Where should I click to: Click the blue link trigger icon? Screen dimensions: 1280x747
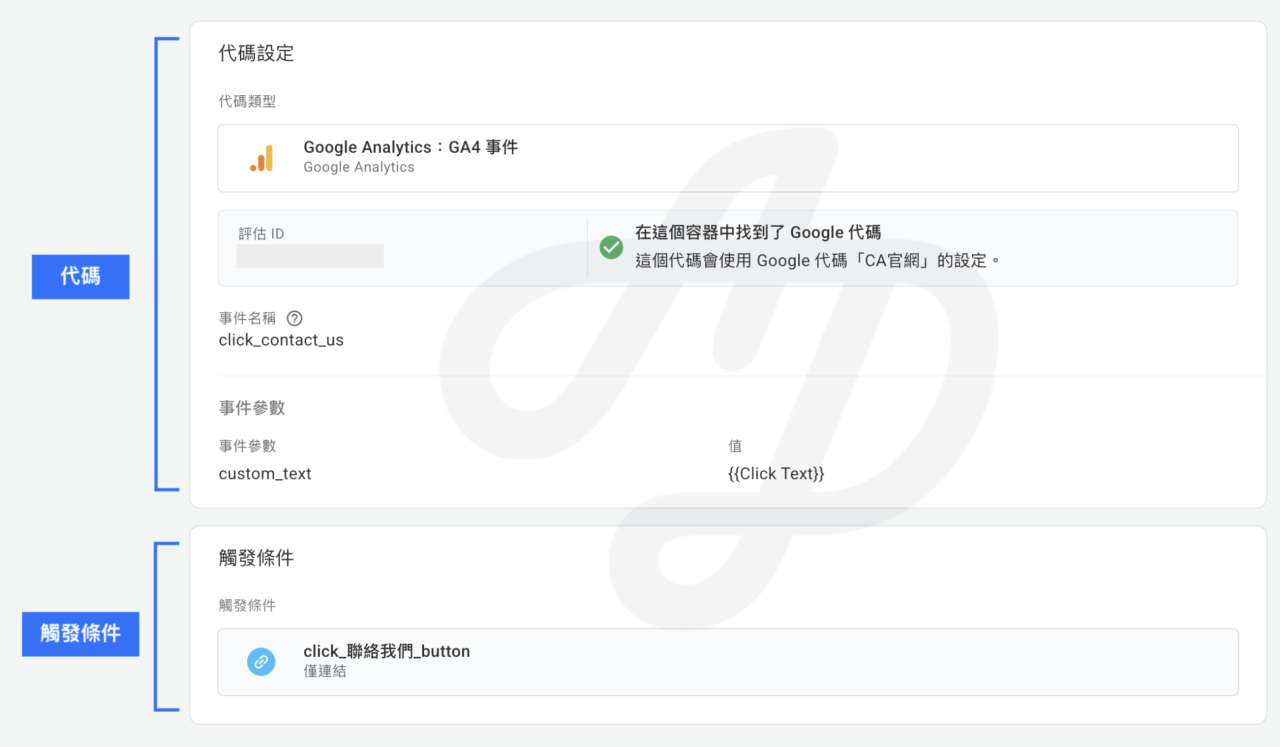coord(261,661)
